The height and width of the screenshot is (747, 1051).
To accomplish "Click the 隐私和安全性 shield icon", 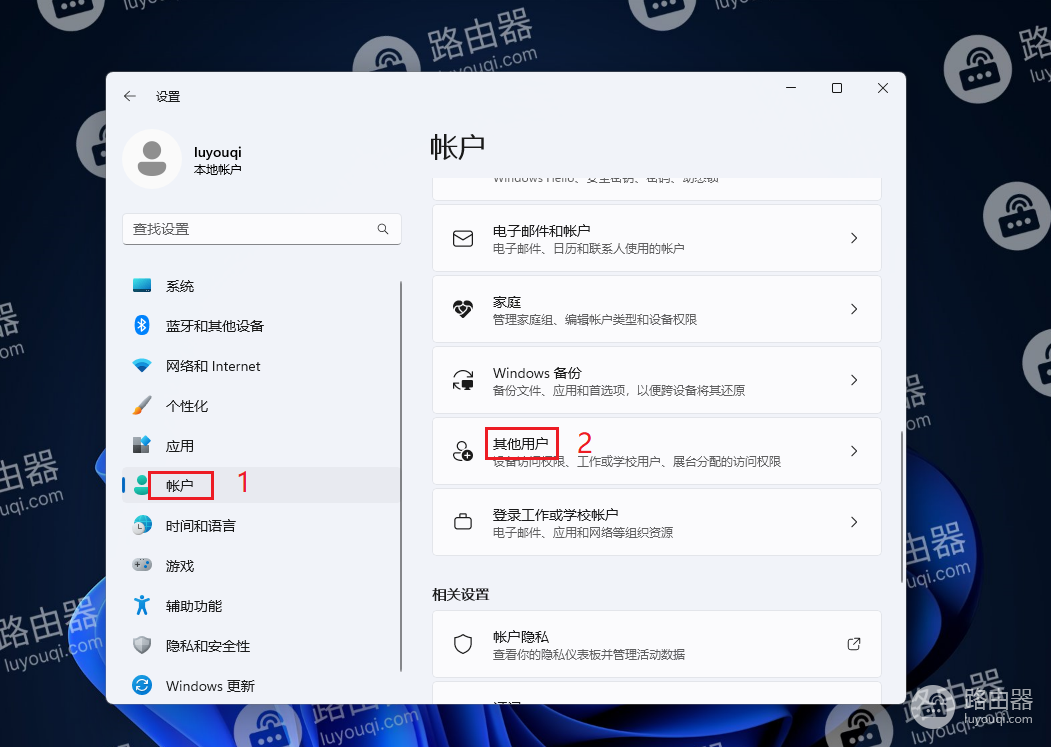I will coord(142,645).
